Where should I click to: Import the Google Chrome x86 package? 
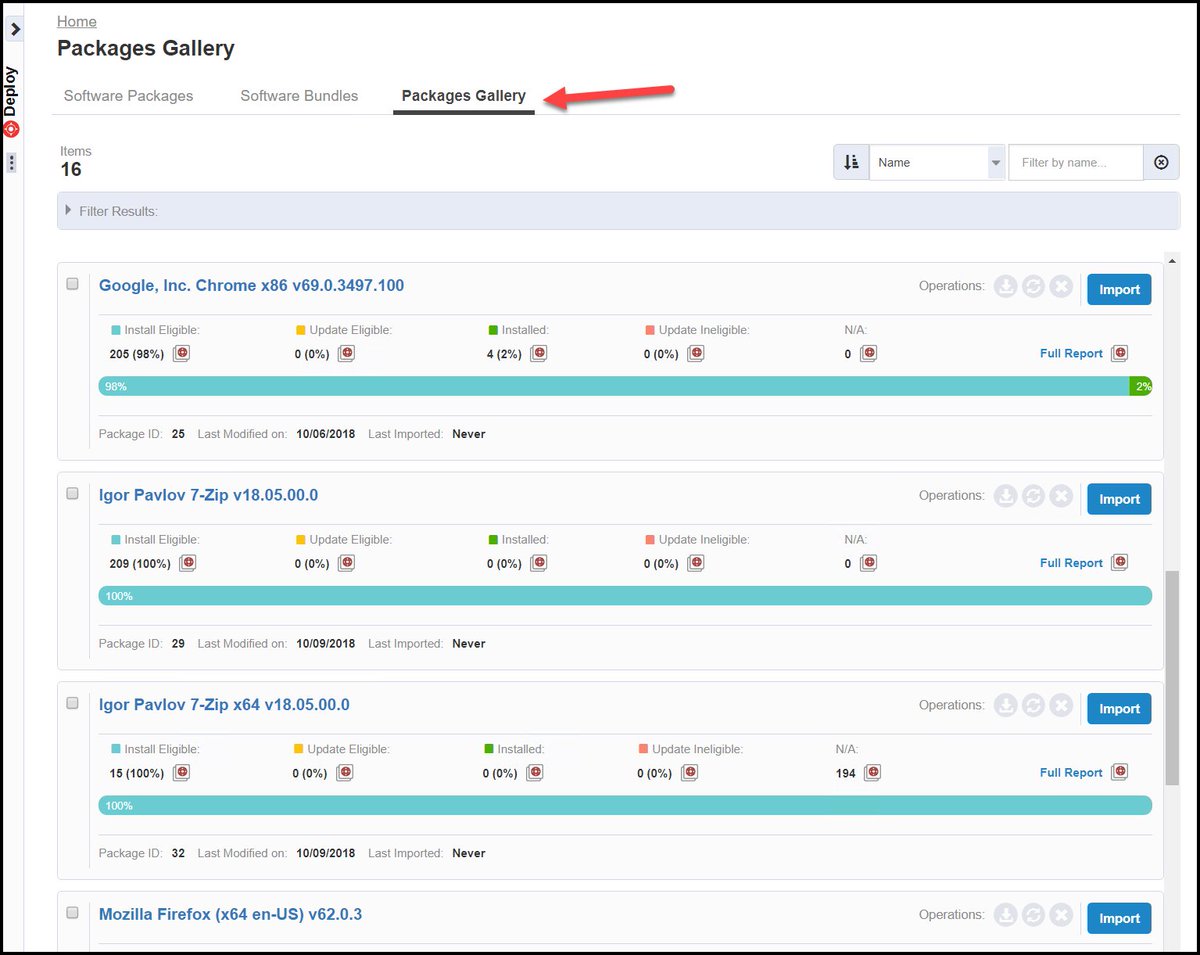[x=1119, y=289]
